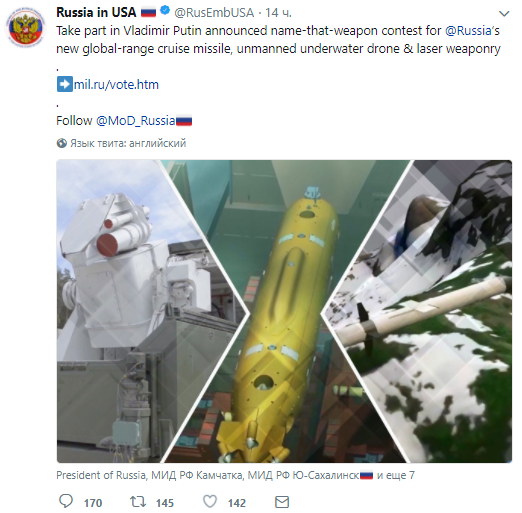The image size is (522, 513).
Task: Expand tweet options chevron menu
Action: [x=504, y=14]
